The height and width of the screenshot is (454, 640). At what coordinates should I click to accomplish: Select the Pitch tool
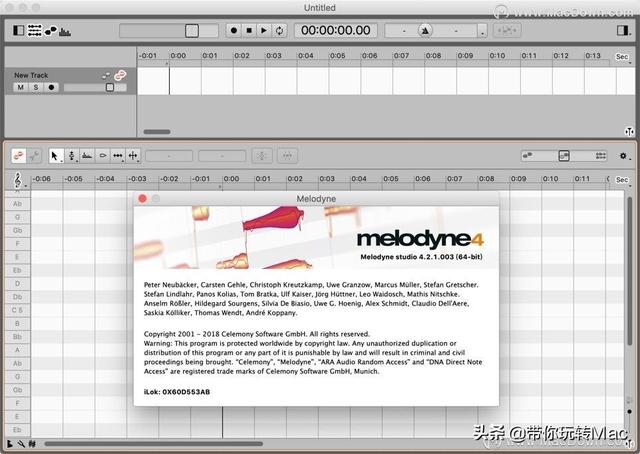[x=71, y=156]
